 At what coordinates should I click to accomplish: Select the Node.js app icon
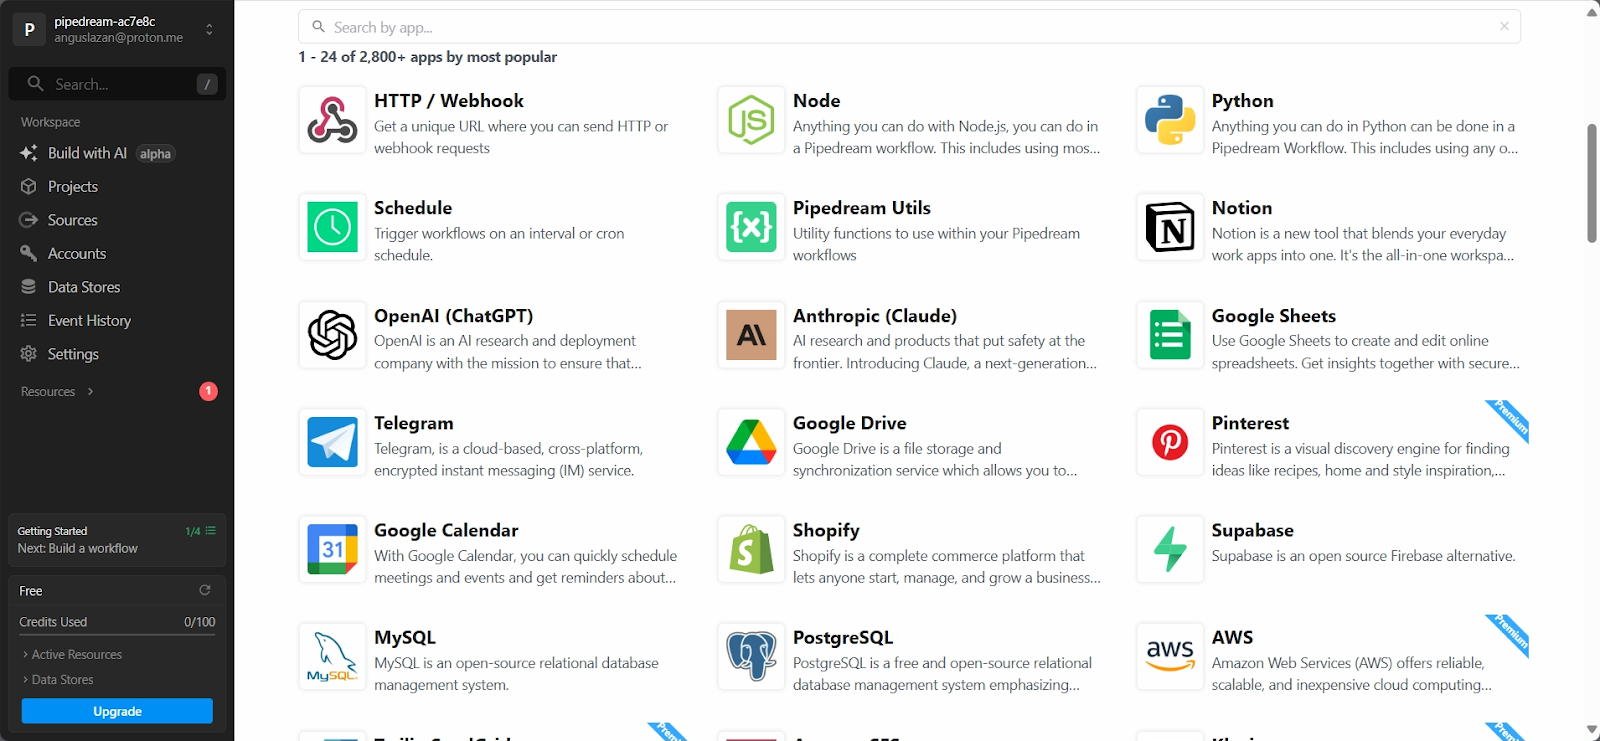(751, 120)
